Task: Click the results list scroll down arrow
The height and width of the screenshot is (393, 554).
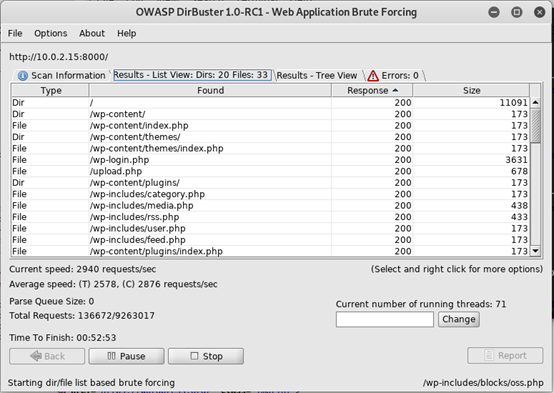Action: tap(536, 251)
